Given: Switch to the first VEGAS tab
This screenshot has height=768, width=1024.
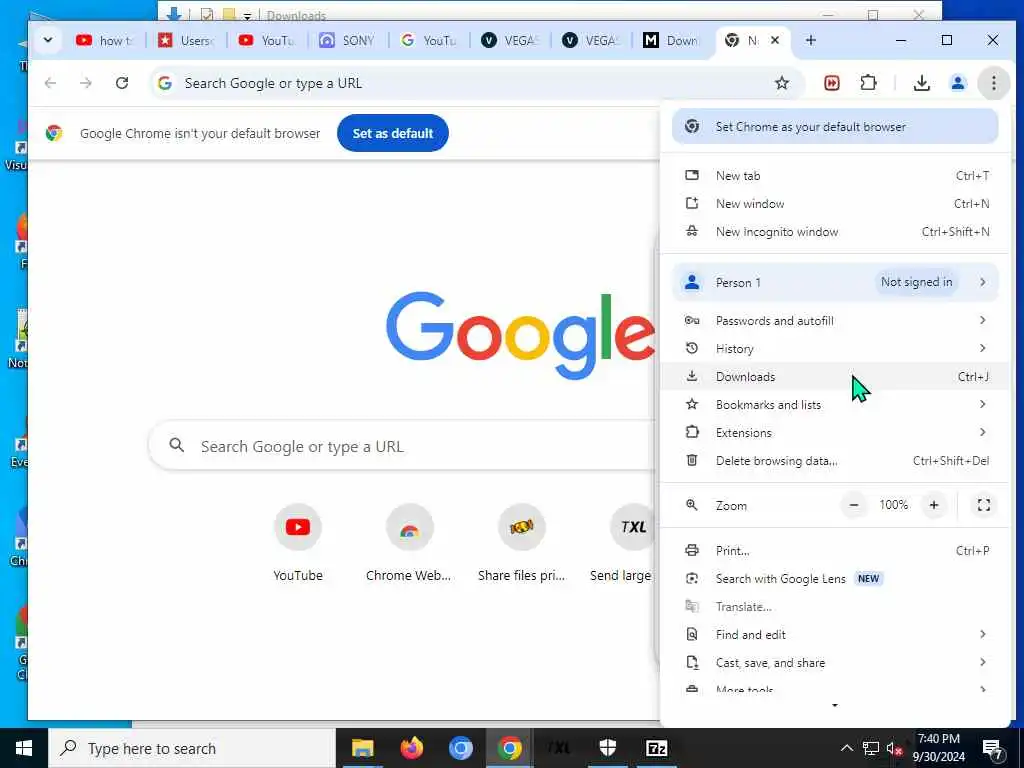Looking at the screenshot, I should tap(511, 40).
